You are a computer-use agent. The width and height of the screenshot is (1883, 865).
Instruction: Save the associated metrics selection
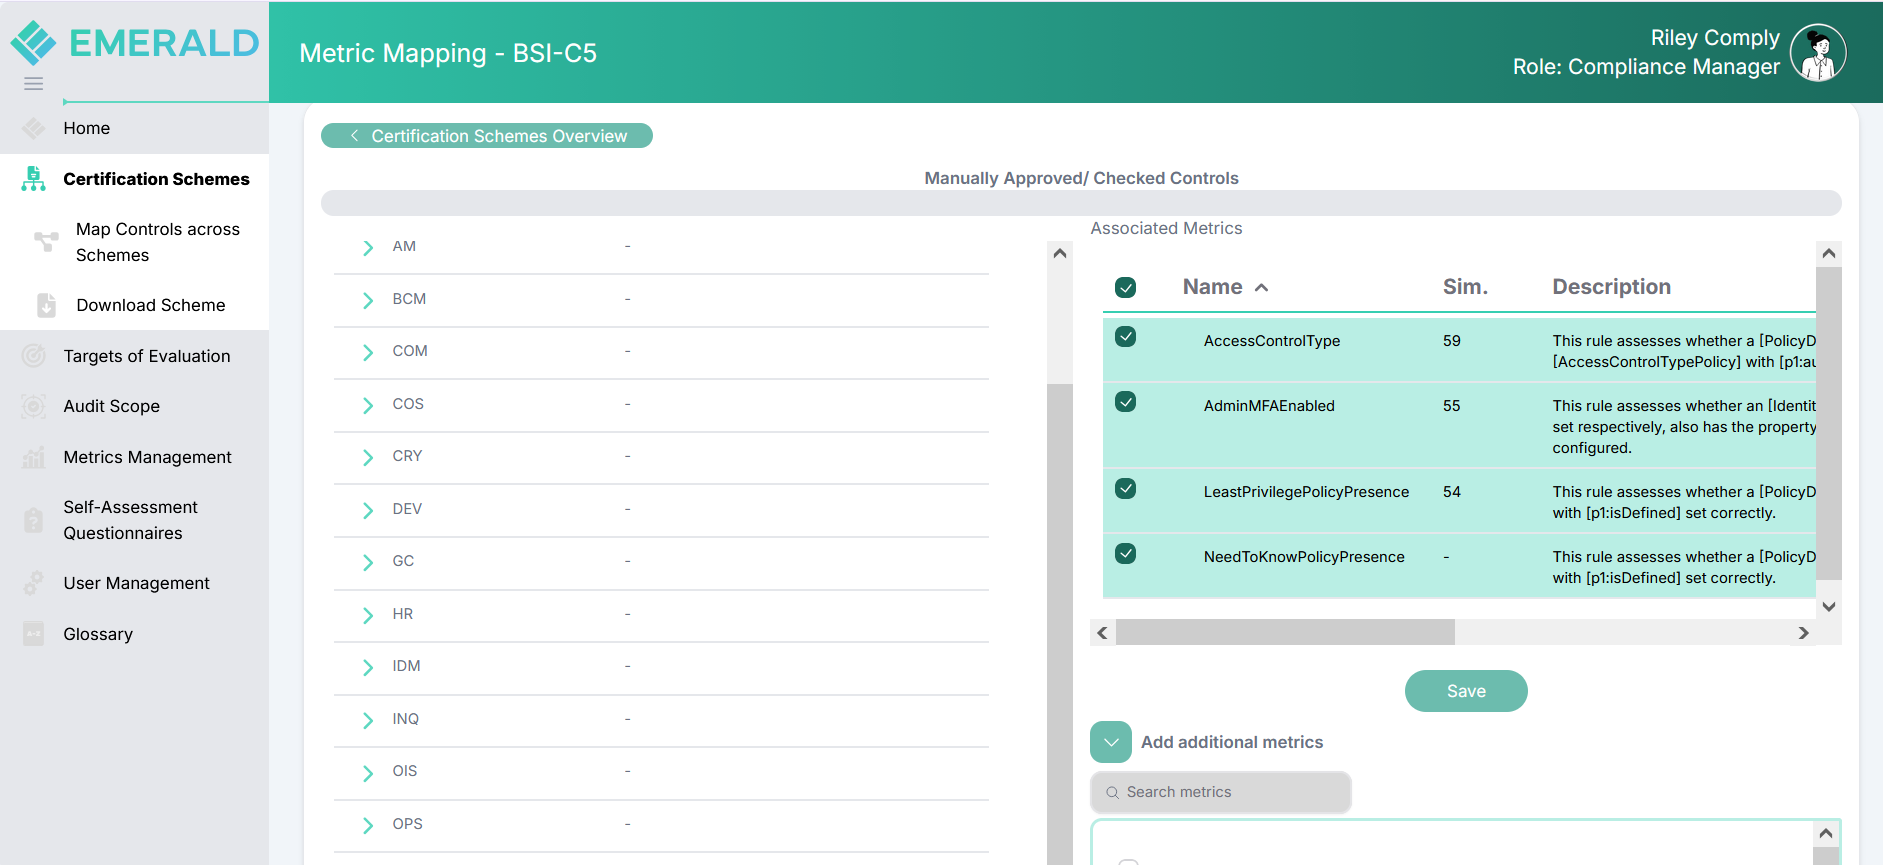point(1466,691)
